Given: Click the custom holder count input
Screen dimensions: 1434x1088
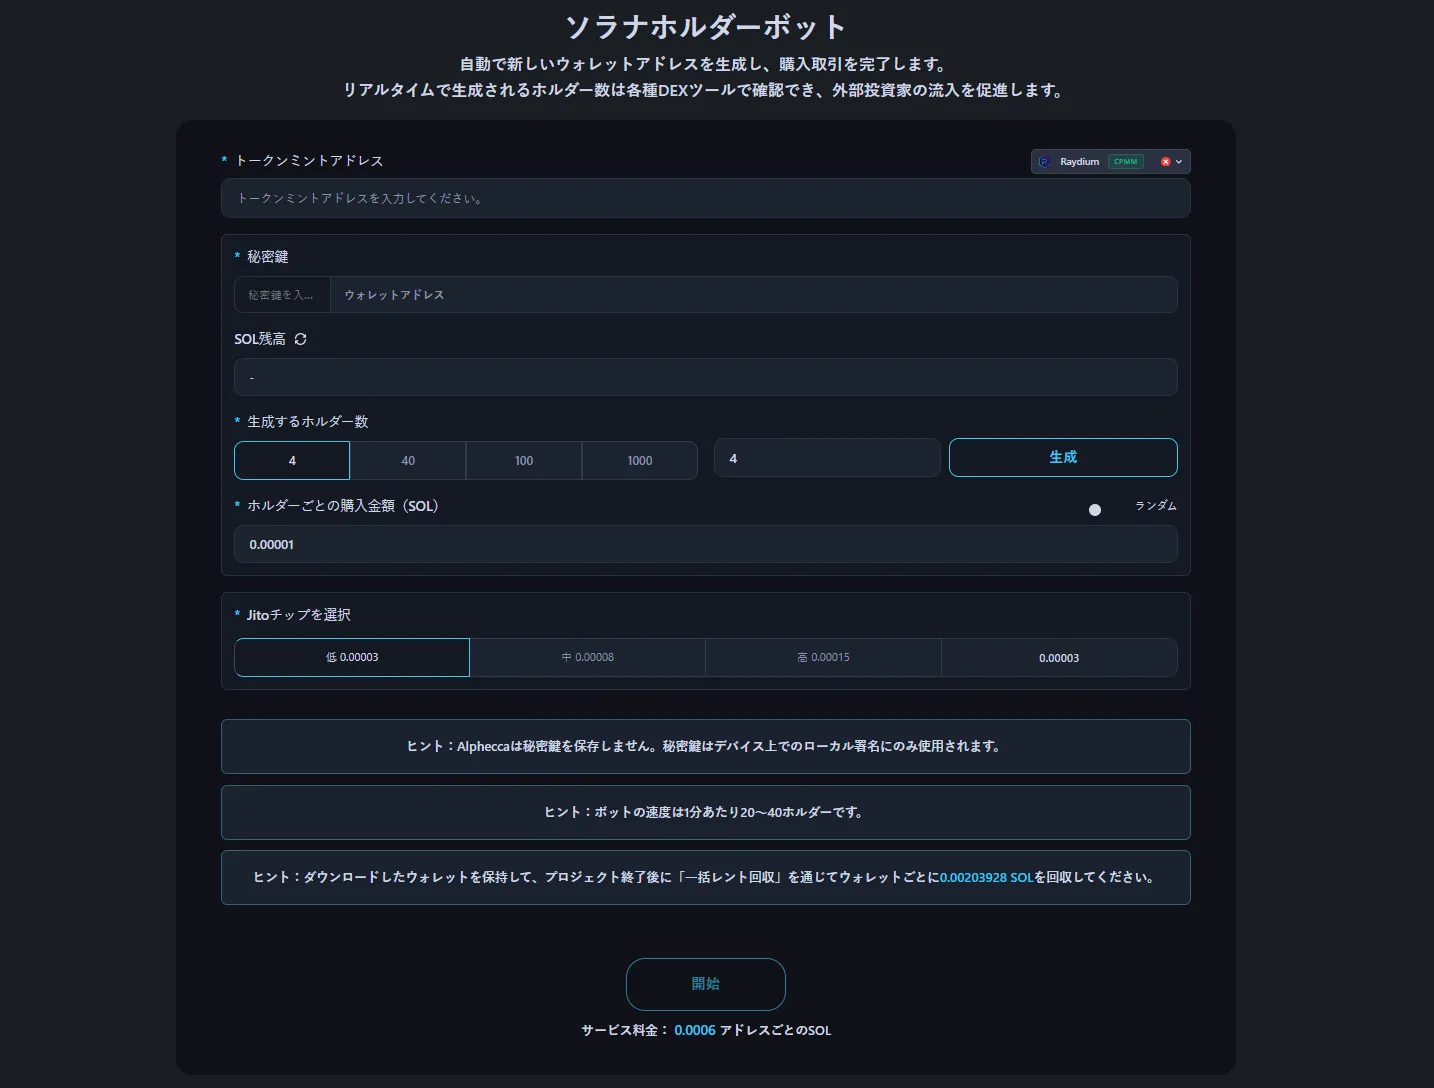Looking at the screenshot, I should click(x=826, y=458).
